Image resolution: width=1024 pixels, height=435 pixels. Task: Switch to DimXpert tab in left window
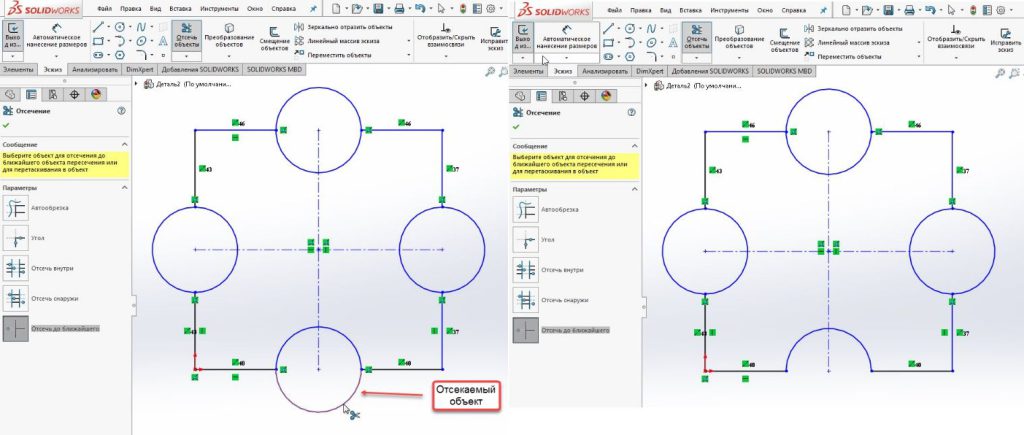tap(139, 69)
